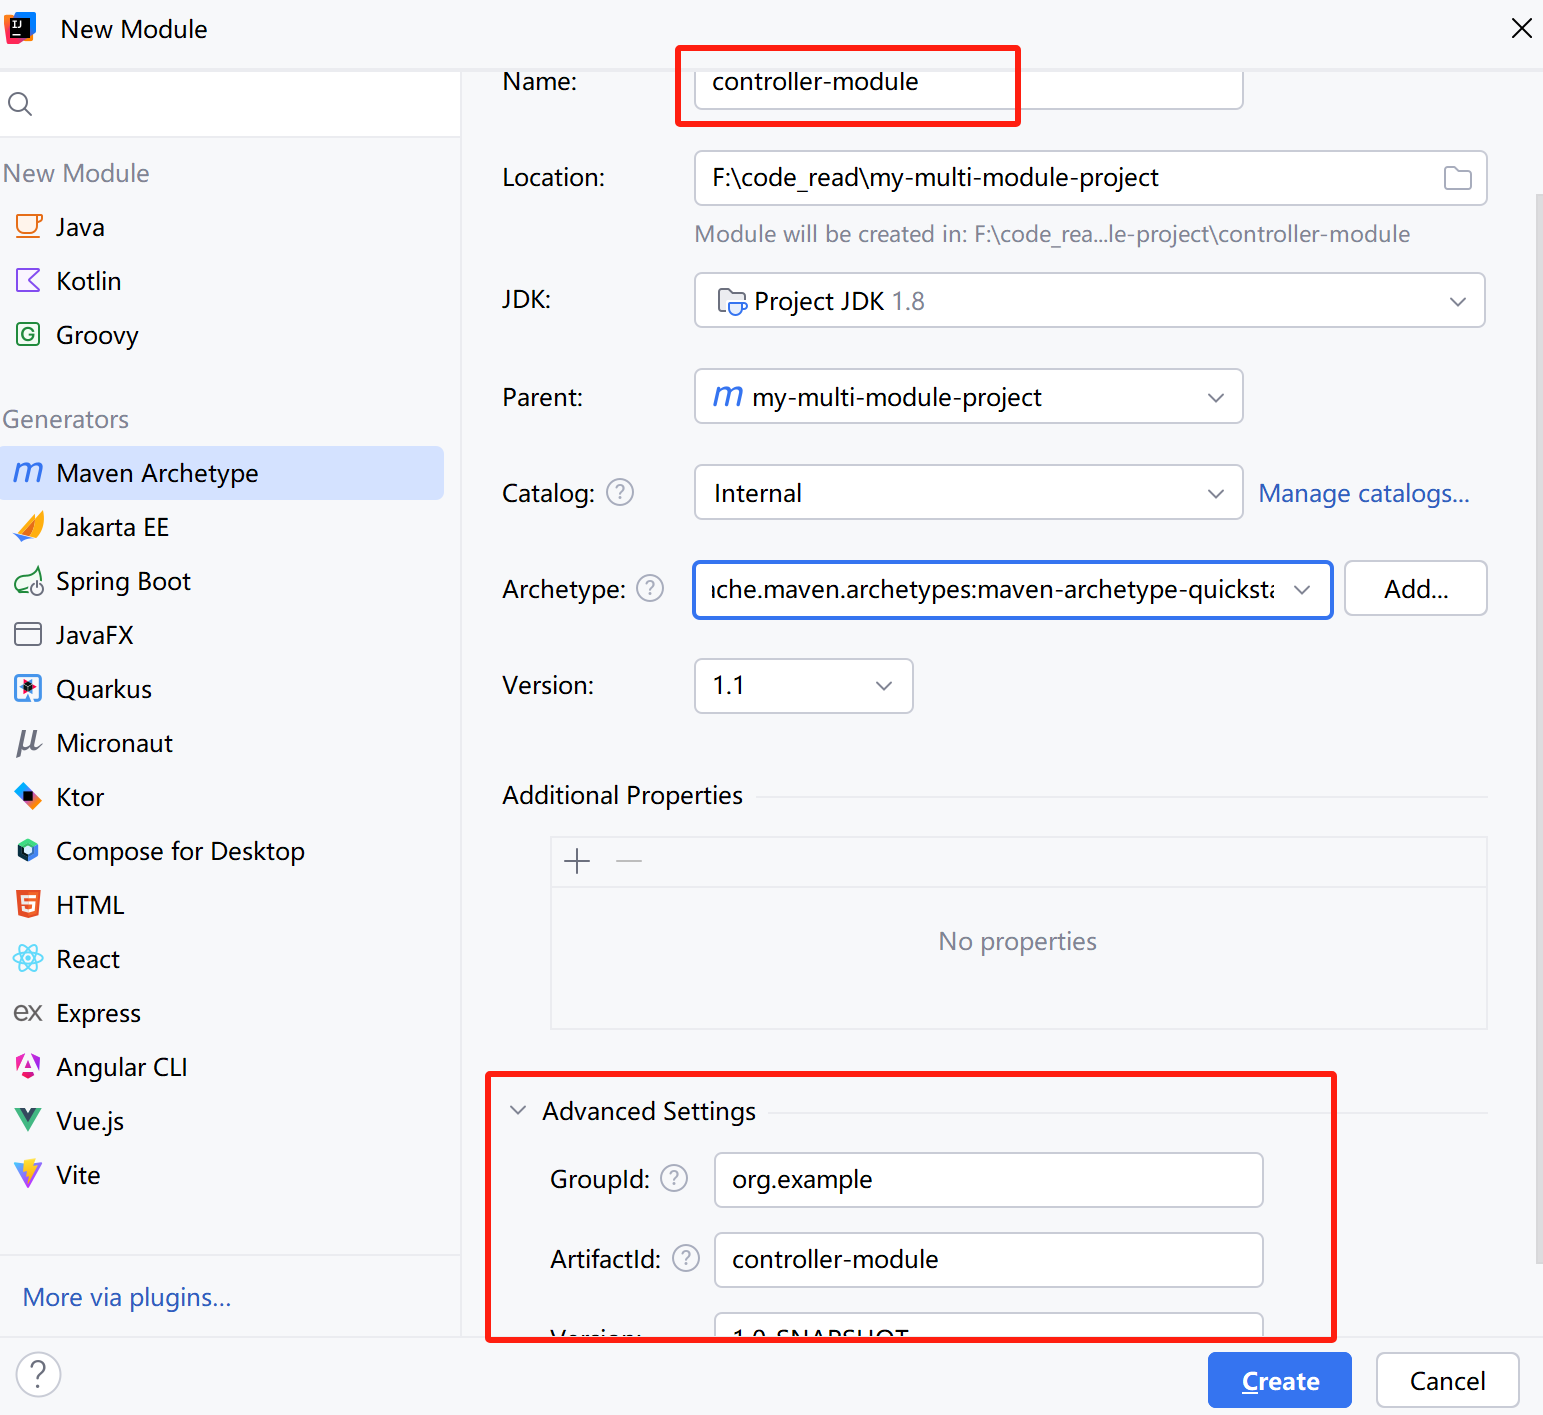The image size is (1543, 1415).
Task: Close the New Module dialog
Action: tap(1521, 28)
